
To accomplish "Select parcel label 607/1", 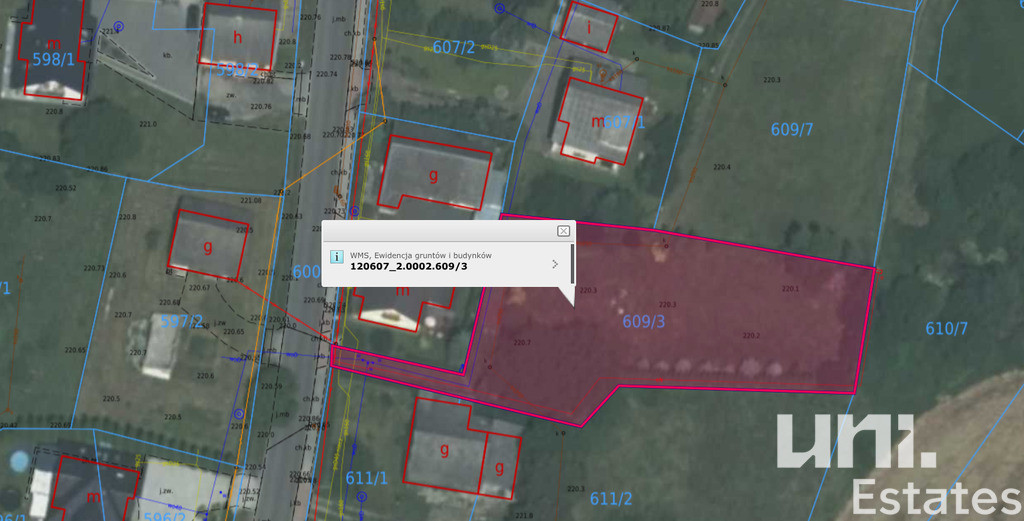I will pyautogui.click(x=624, y=122).
